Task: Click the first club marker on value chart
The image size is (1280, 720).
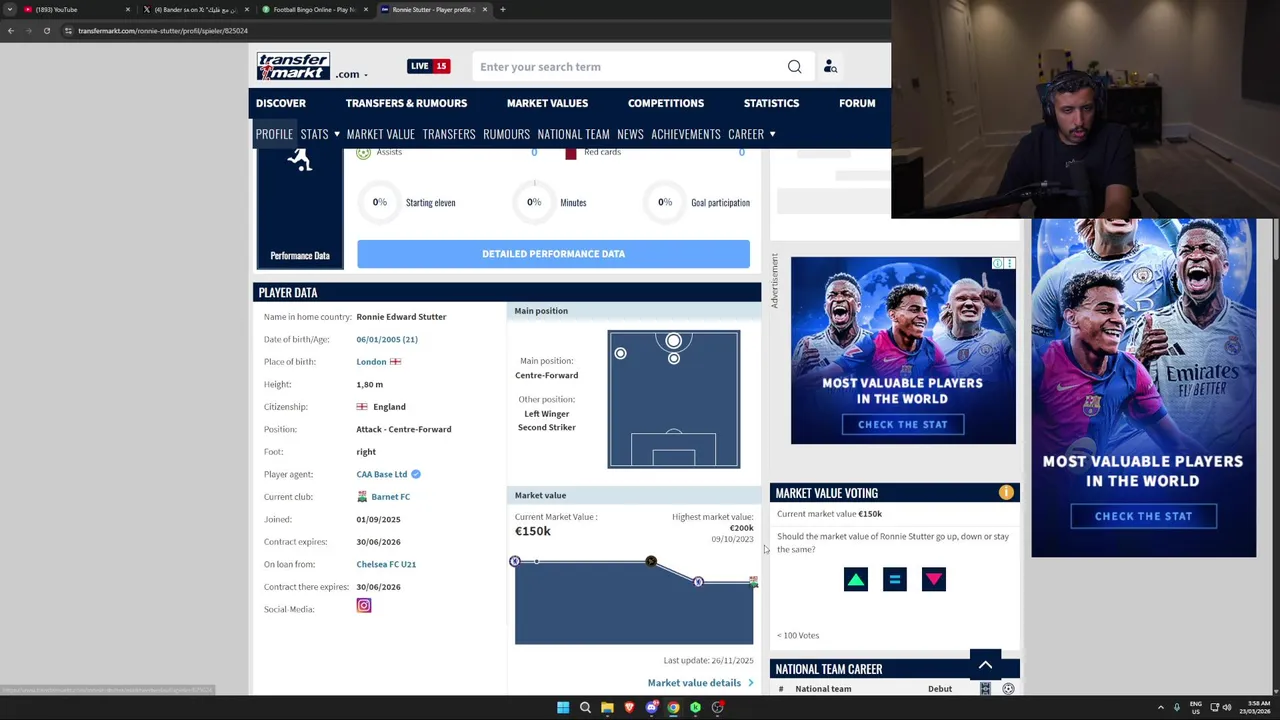Action: pyautogui.click(x=515, y=562)
